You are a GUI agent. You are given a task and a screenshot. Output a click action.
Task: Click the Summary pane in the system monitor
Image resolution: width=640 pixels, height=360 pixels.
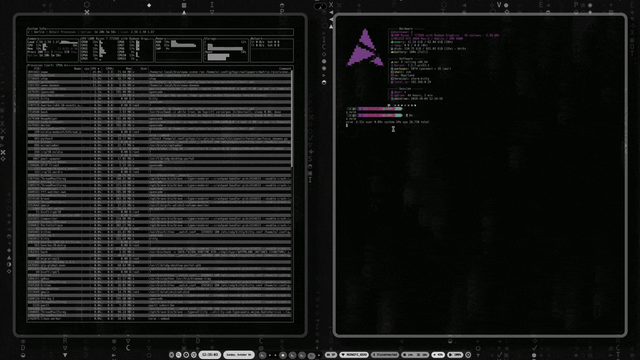coord(52,50)
